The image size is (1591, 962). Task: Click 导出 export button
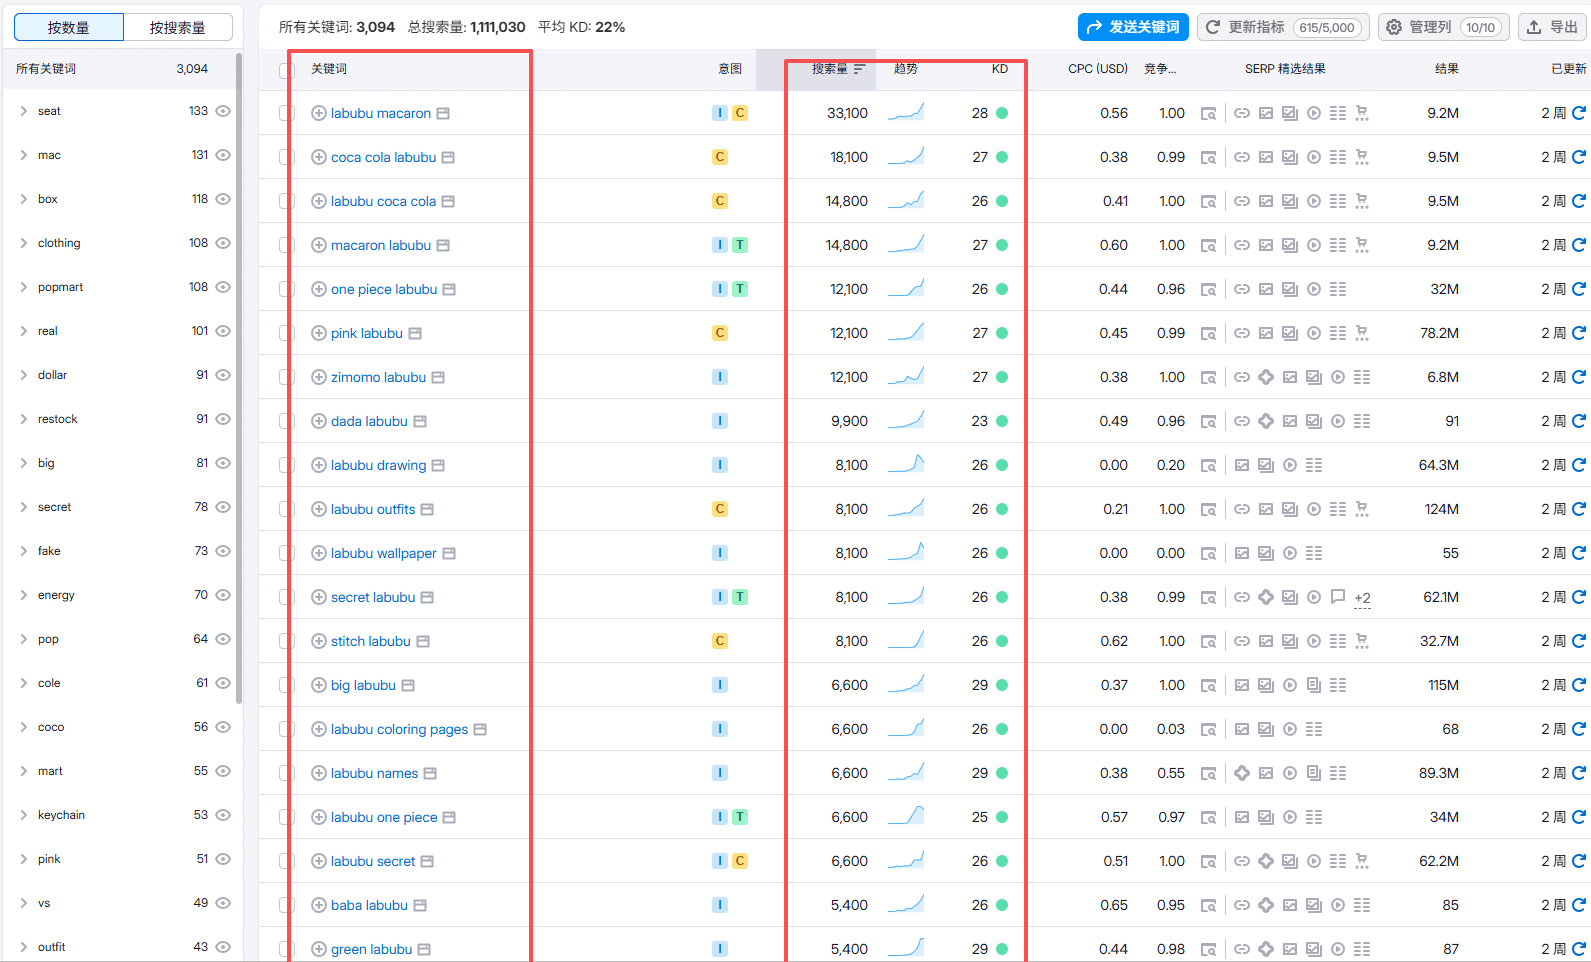click(x=1552, y=27)
